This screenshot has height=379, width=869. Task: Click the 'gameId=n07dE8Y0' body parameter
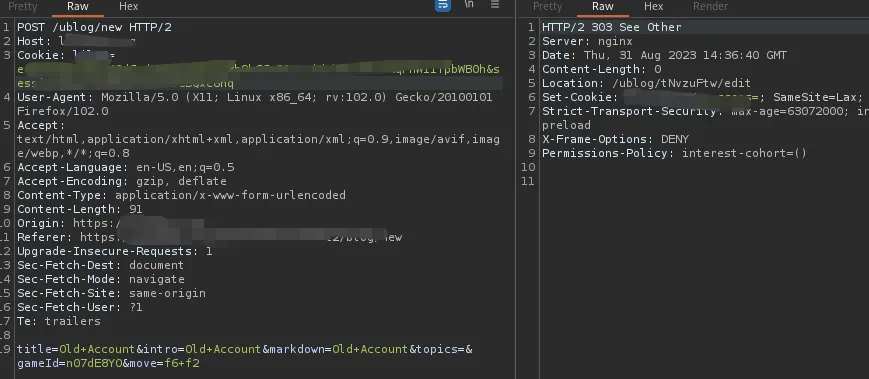(69, 363)
